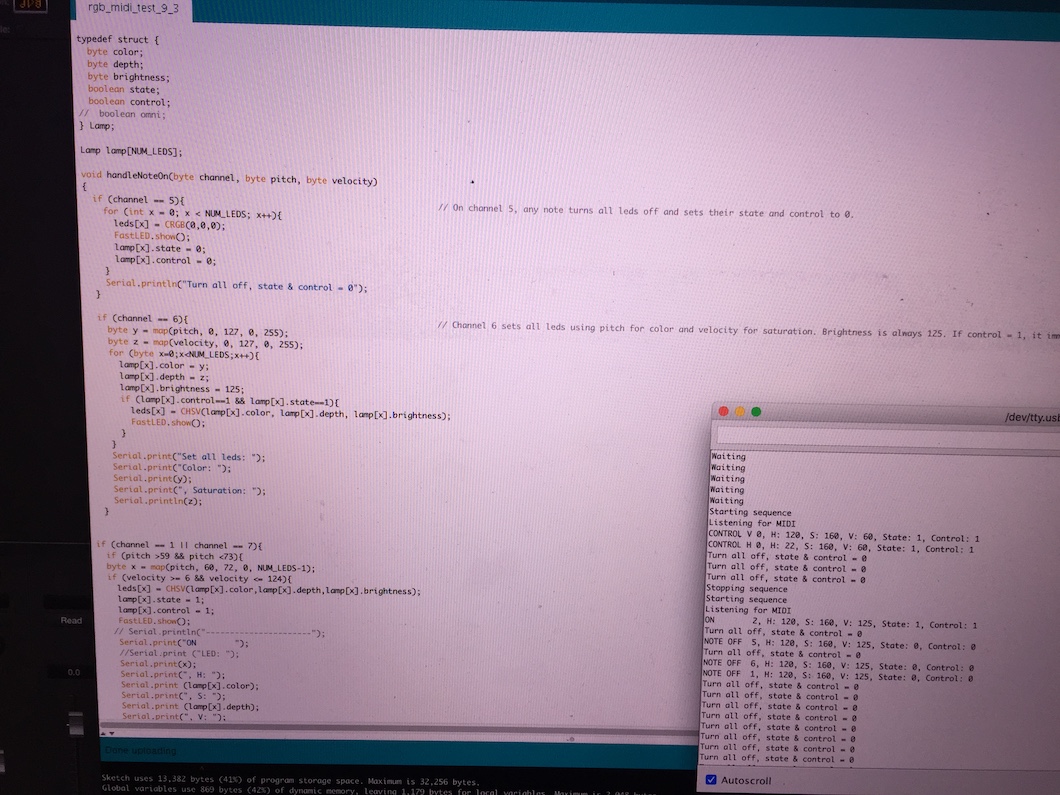Click the Done uploading status bar
Screen dimensions: 1060x795
(x=140, y=750)
